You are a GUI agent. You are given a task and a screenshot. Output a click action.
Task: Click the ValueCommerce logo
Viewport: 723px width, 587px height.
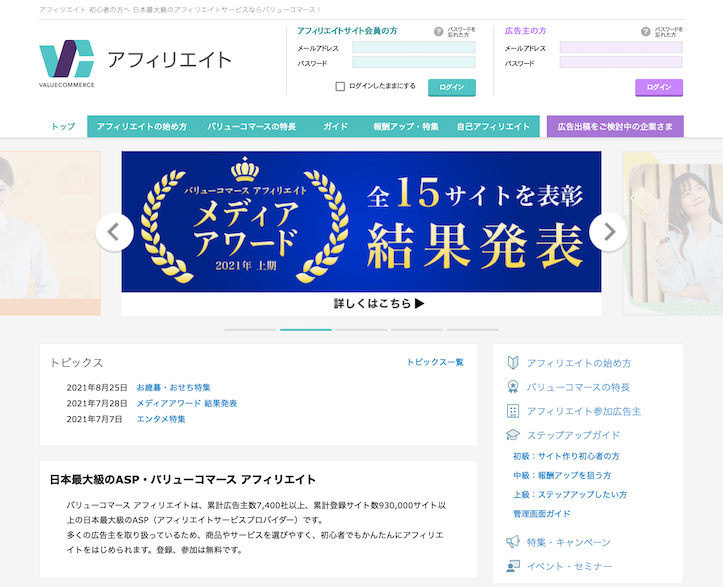(x=67, y=63)
